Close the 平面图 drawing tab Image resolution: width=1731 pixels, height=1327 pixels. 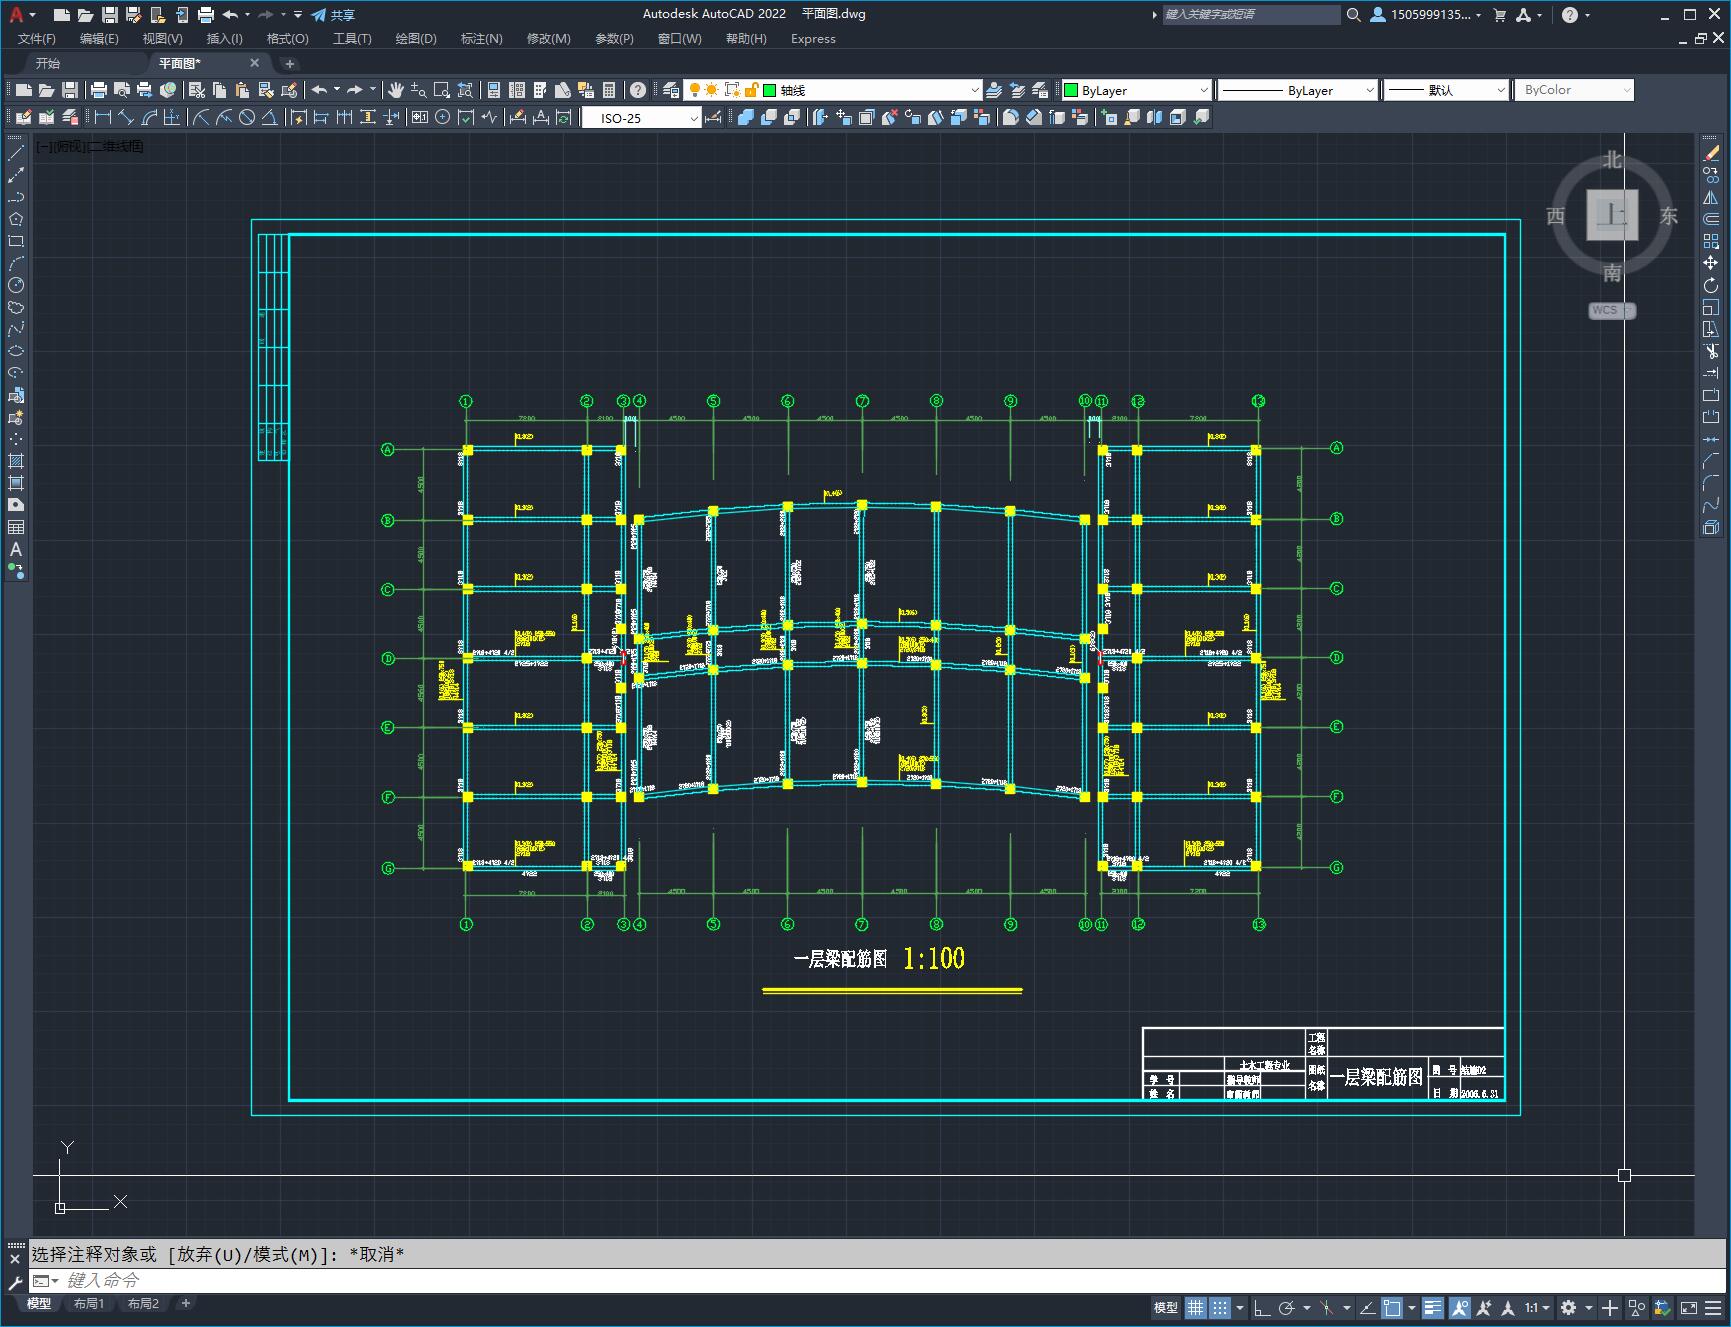254,63
